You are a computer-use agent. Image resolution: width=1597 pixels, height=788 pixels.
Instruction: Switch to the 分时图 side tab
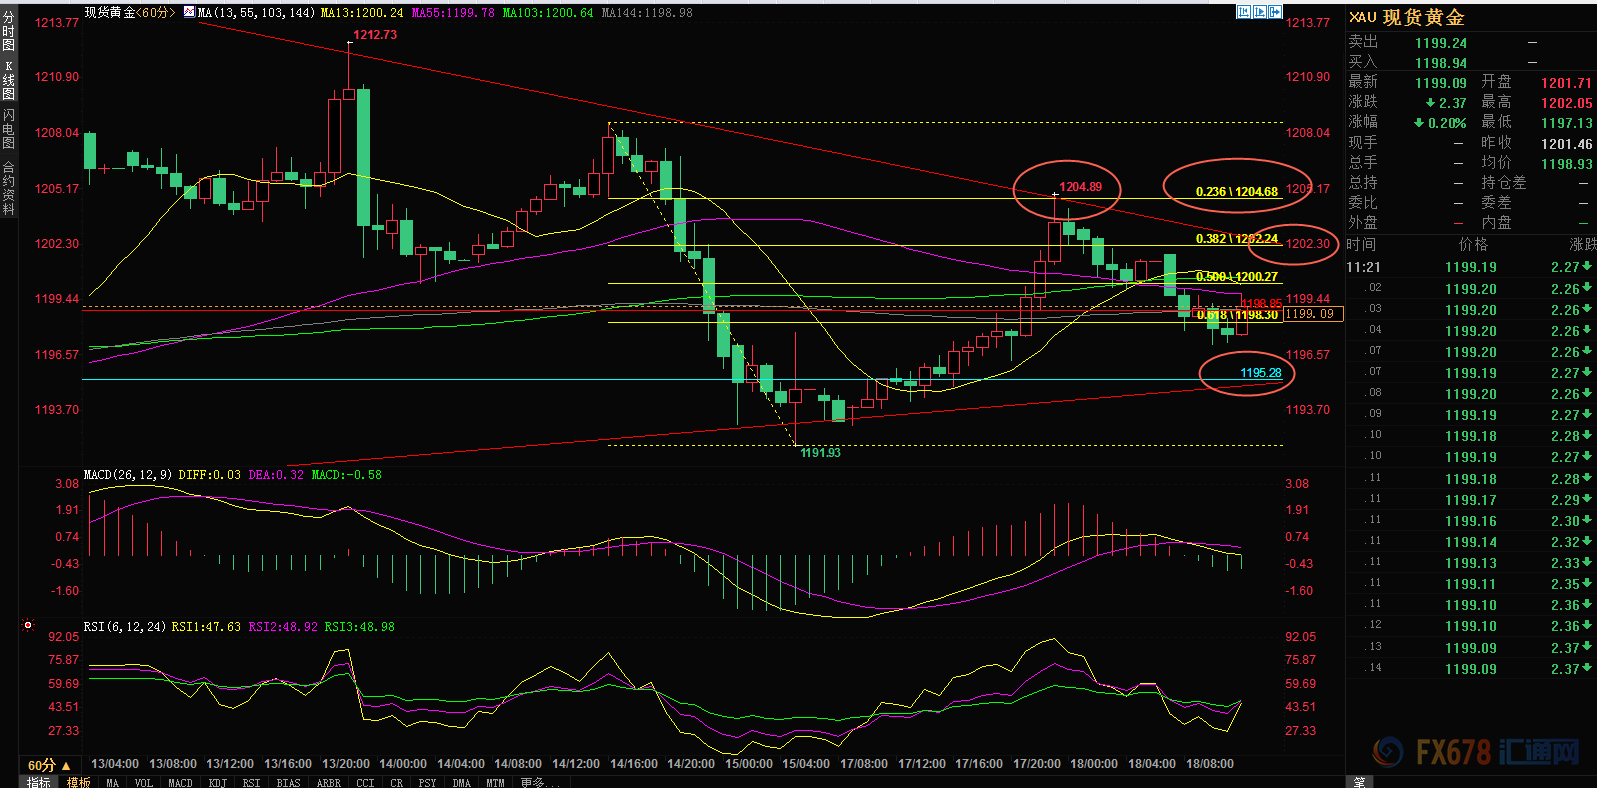(x=8, y=31)
